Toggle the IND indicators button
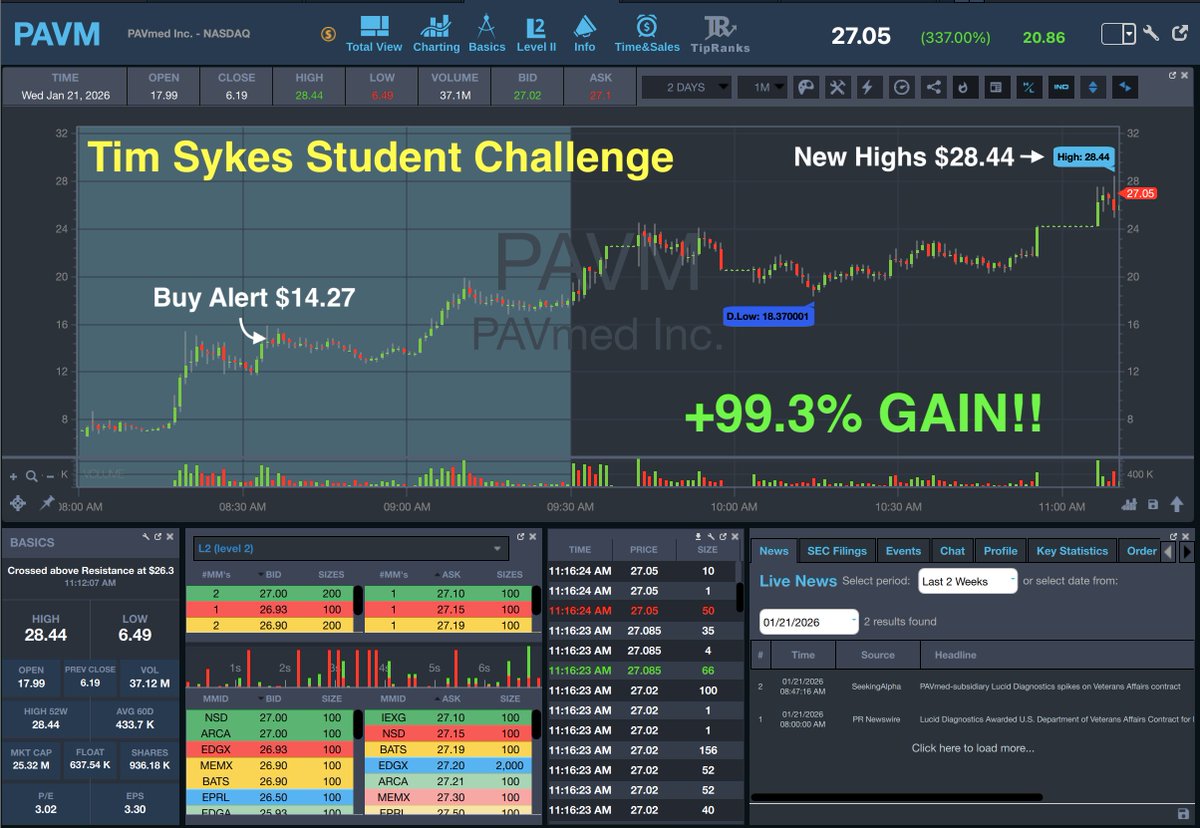Viewport: 1200px width, 828px height. click(x=1060, y=87)
